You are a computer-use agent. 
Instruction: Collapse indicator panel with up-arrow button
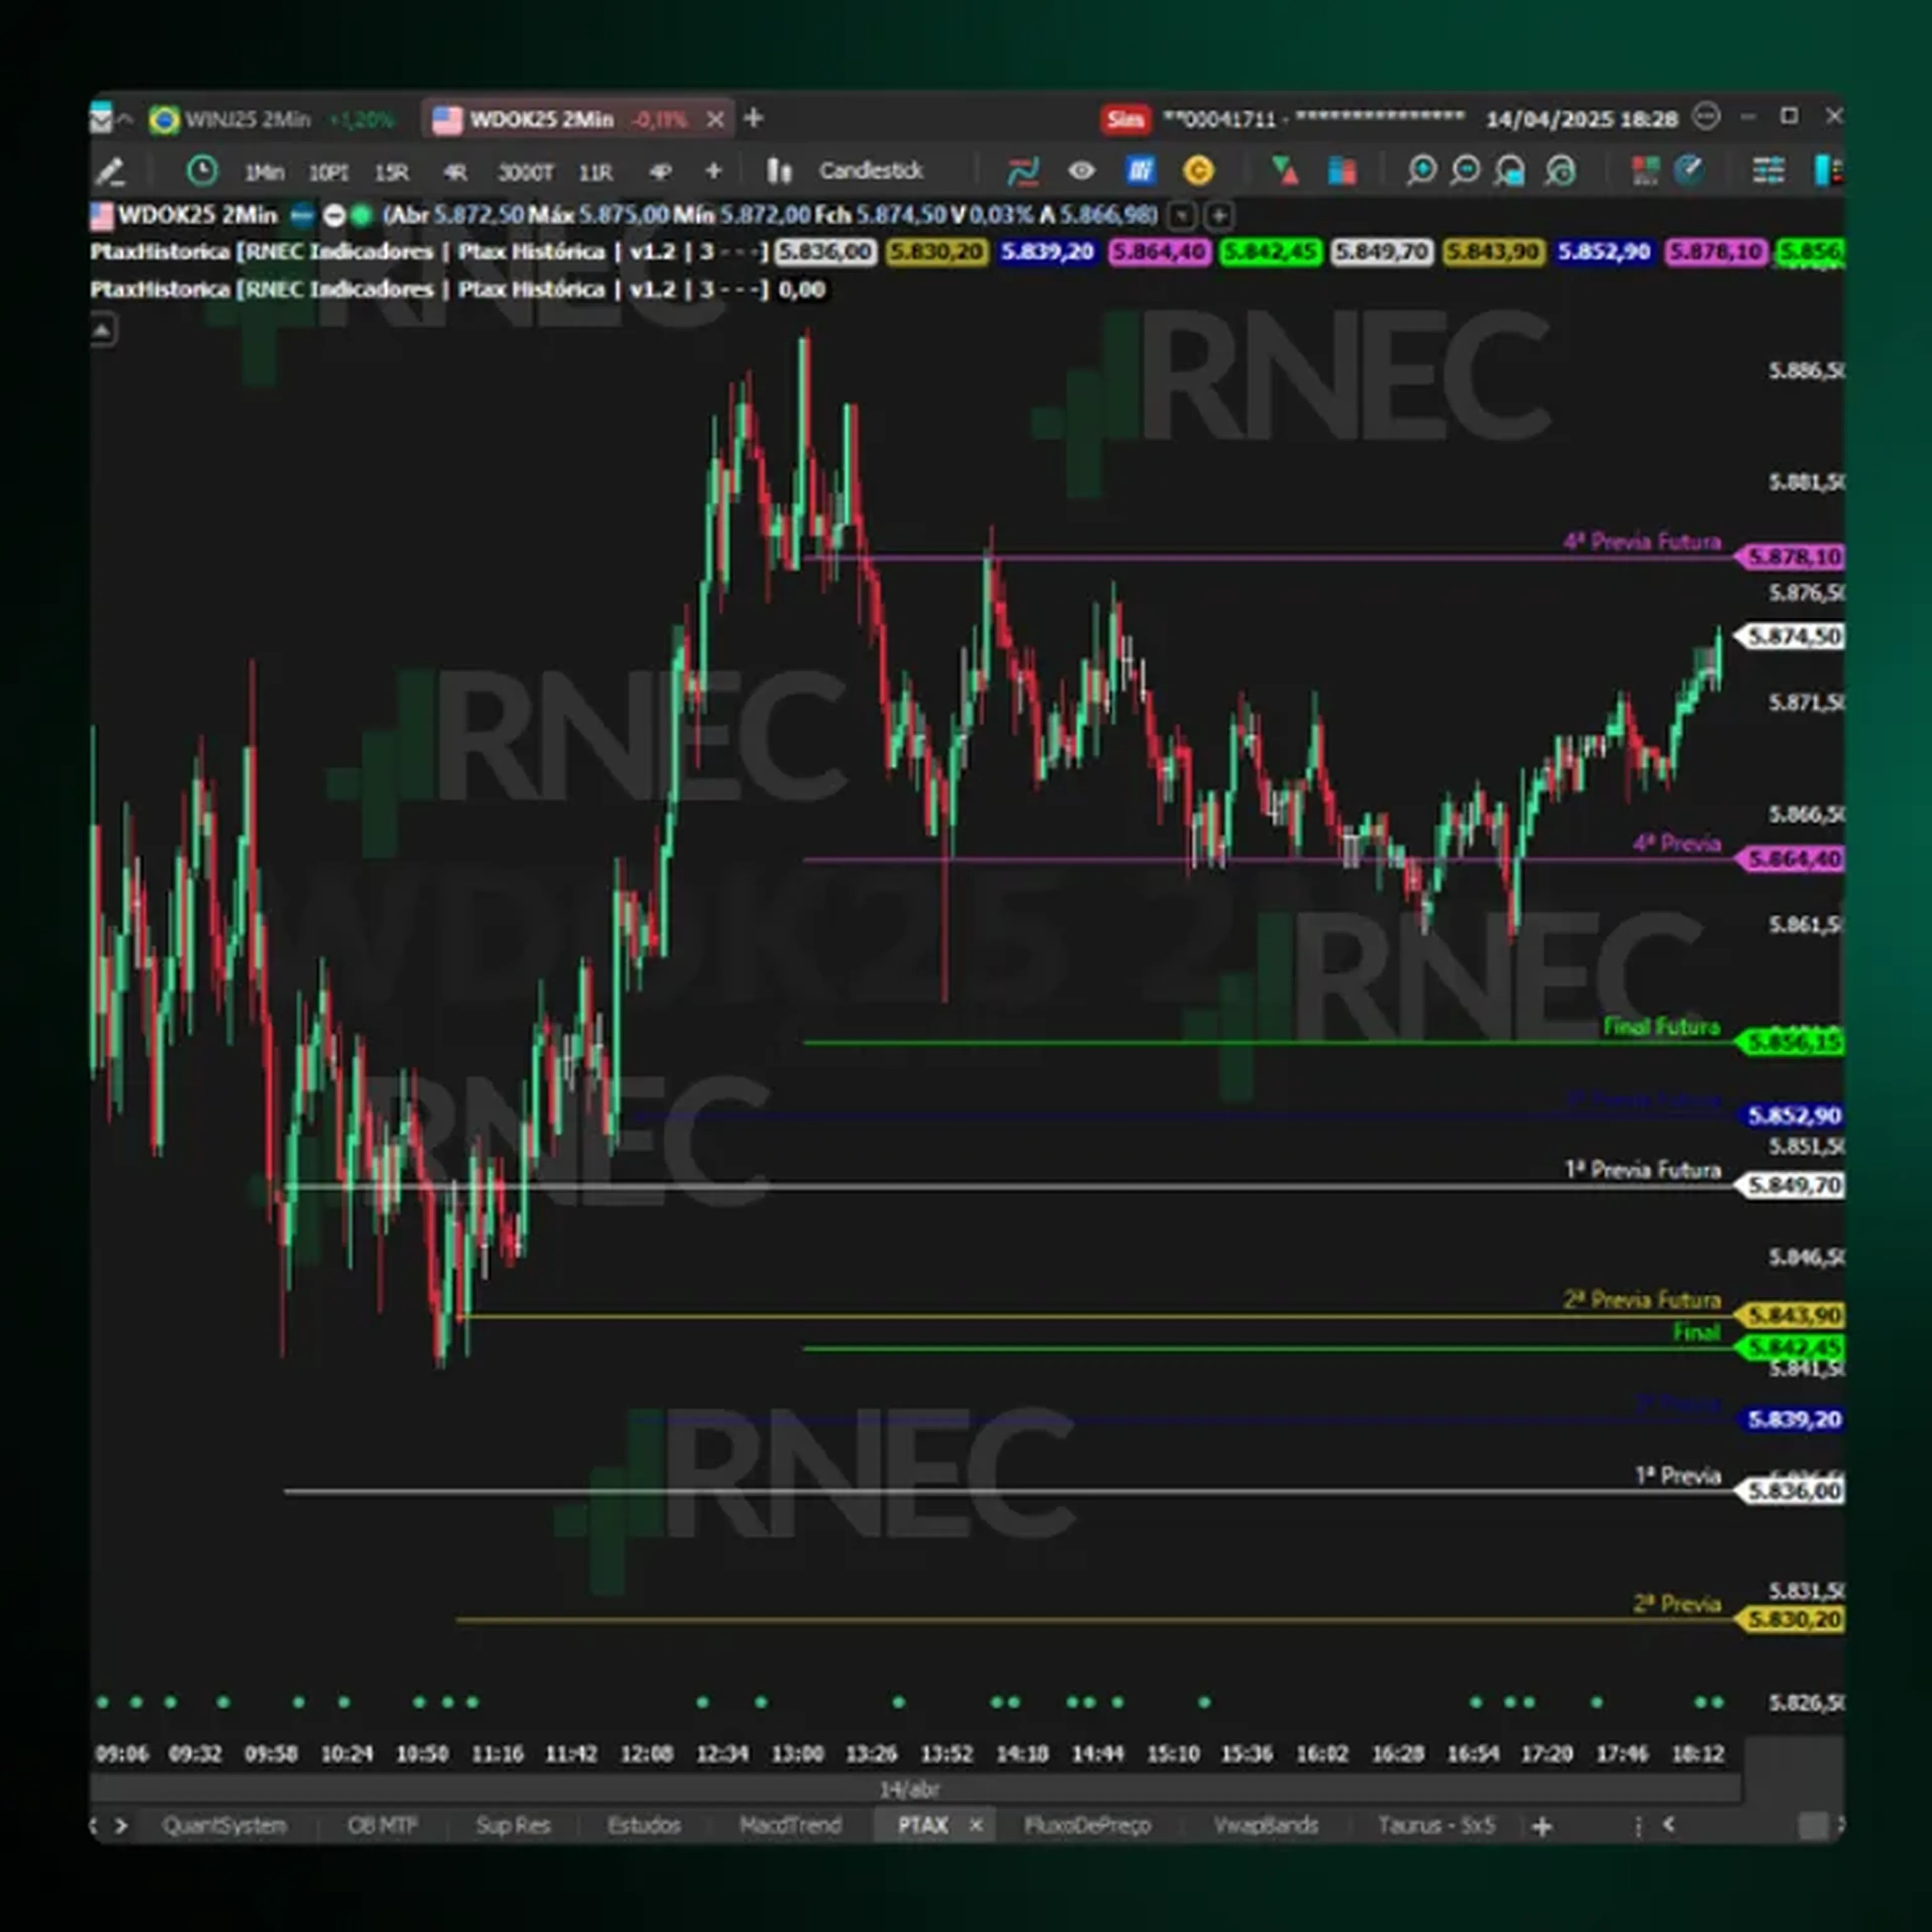103,329
